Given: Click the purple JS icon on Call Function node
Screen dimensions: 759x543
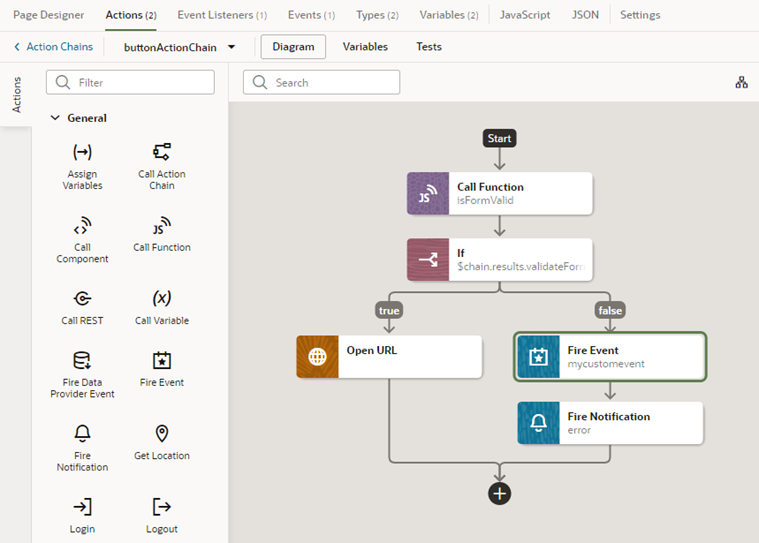Looking at the screenshot, I should 428,194.
